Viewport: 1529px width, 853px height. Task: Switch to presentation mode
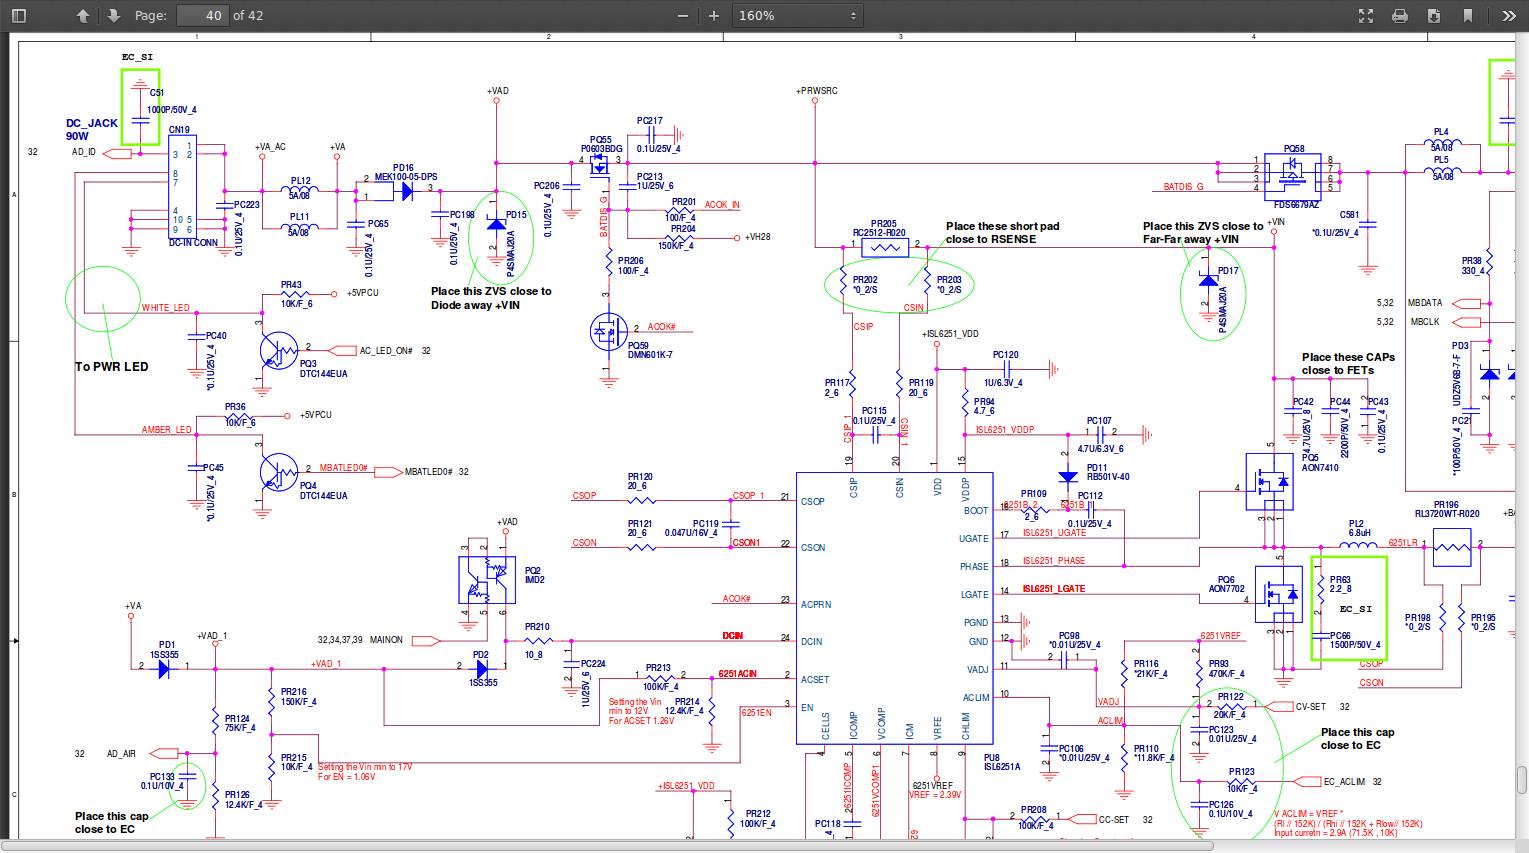(1366, 16)
